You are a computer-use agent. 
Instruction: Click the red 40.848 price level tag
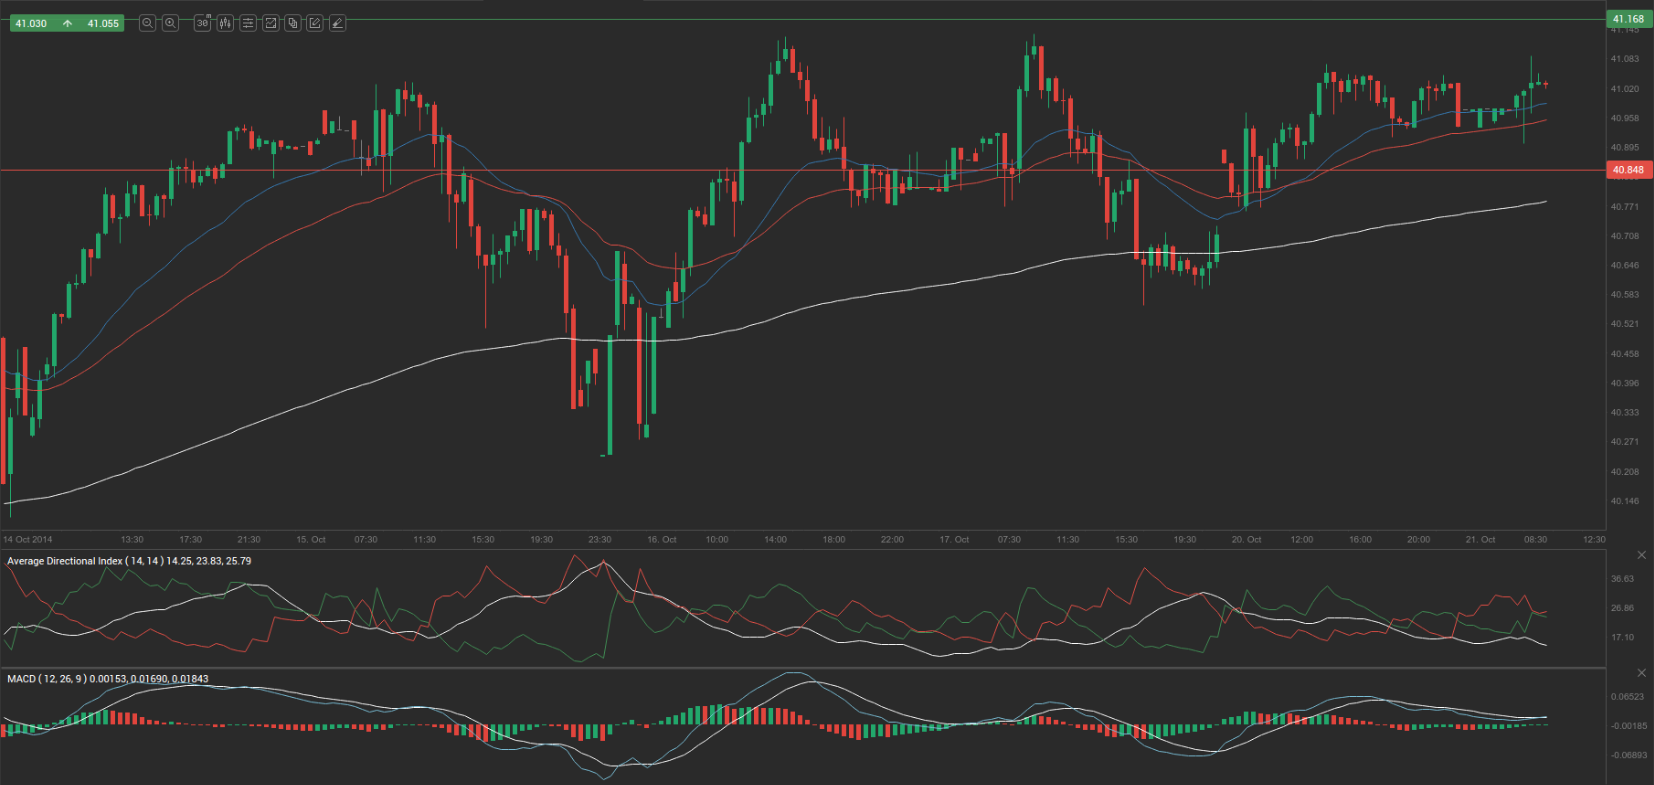tap(1627, 170)
